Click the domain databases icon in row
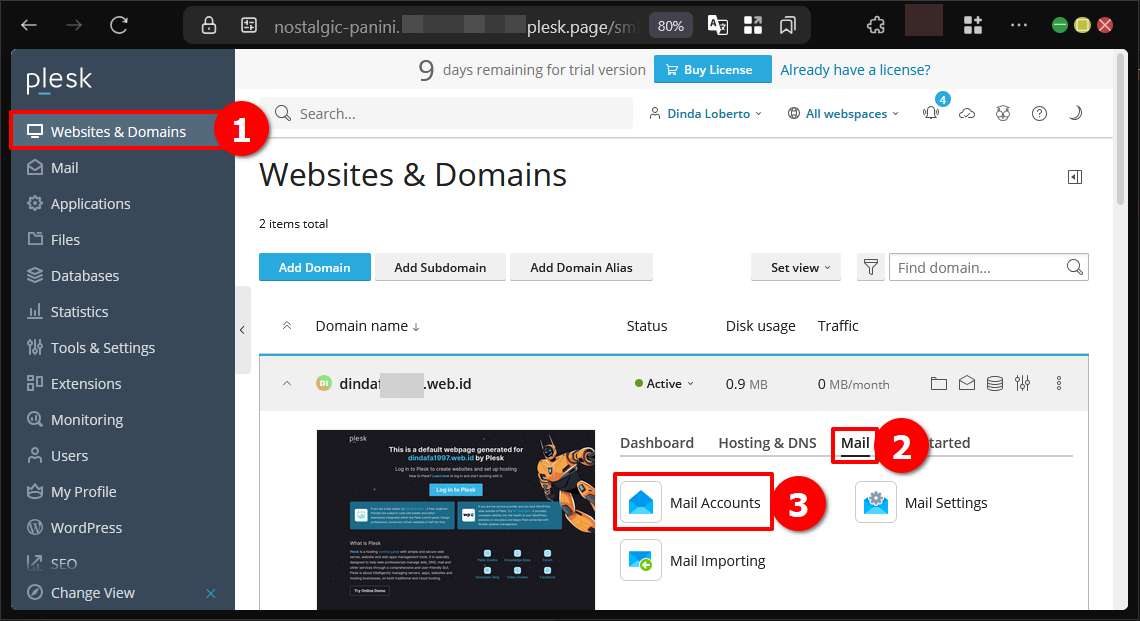The width and height of the screenshot is (1140, 621). (x=994, y=383)
